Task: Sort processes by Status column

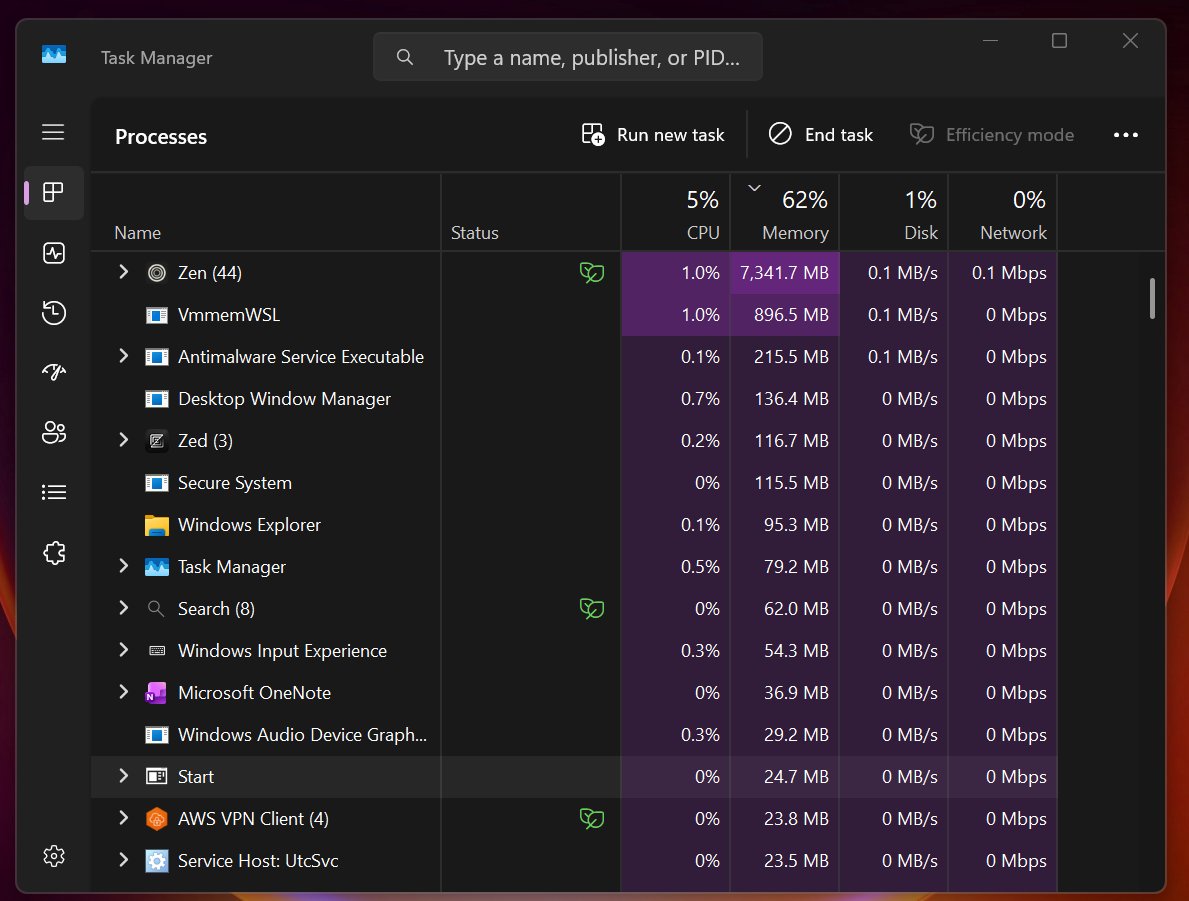Action: (531, 212)
